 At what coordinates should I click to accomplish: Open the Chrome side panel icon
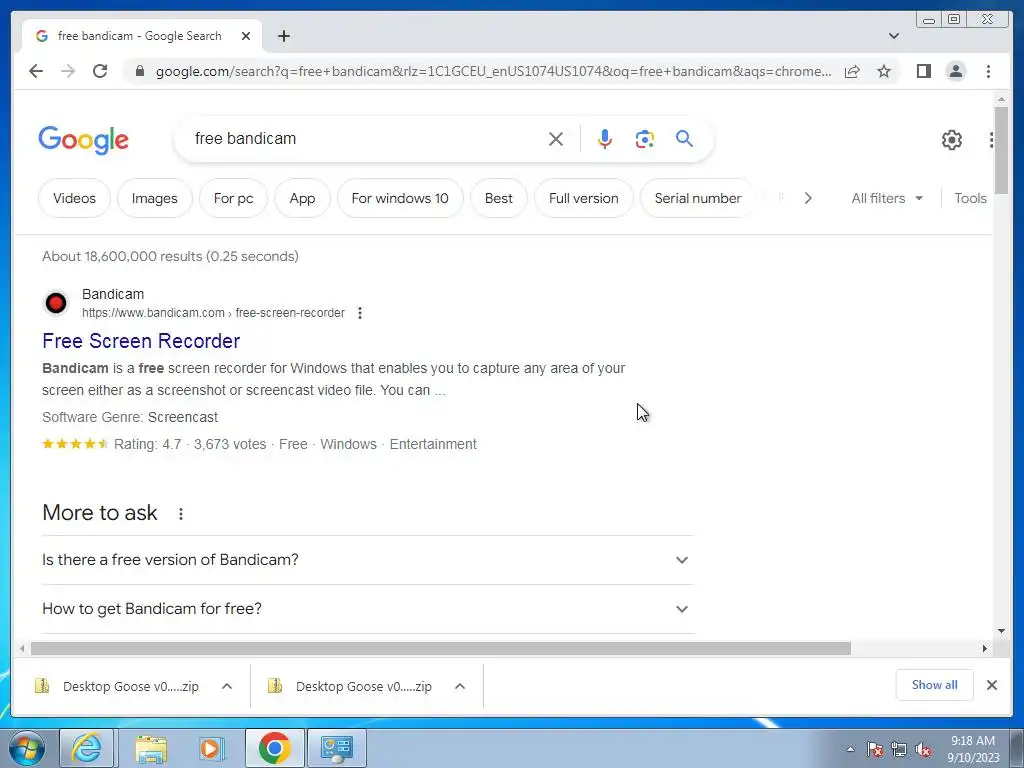pos(923,71)
